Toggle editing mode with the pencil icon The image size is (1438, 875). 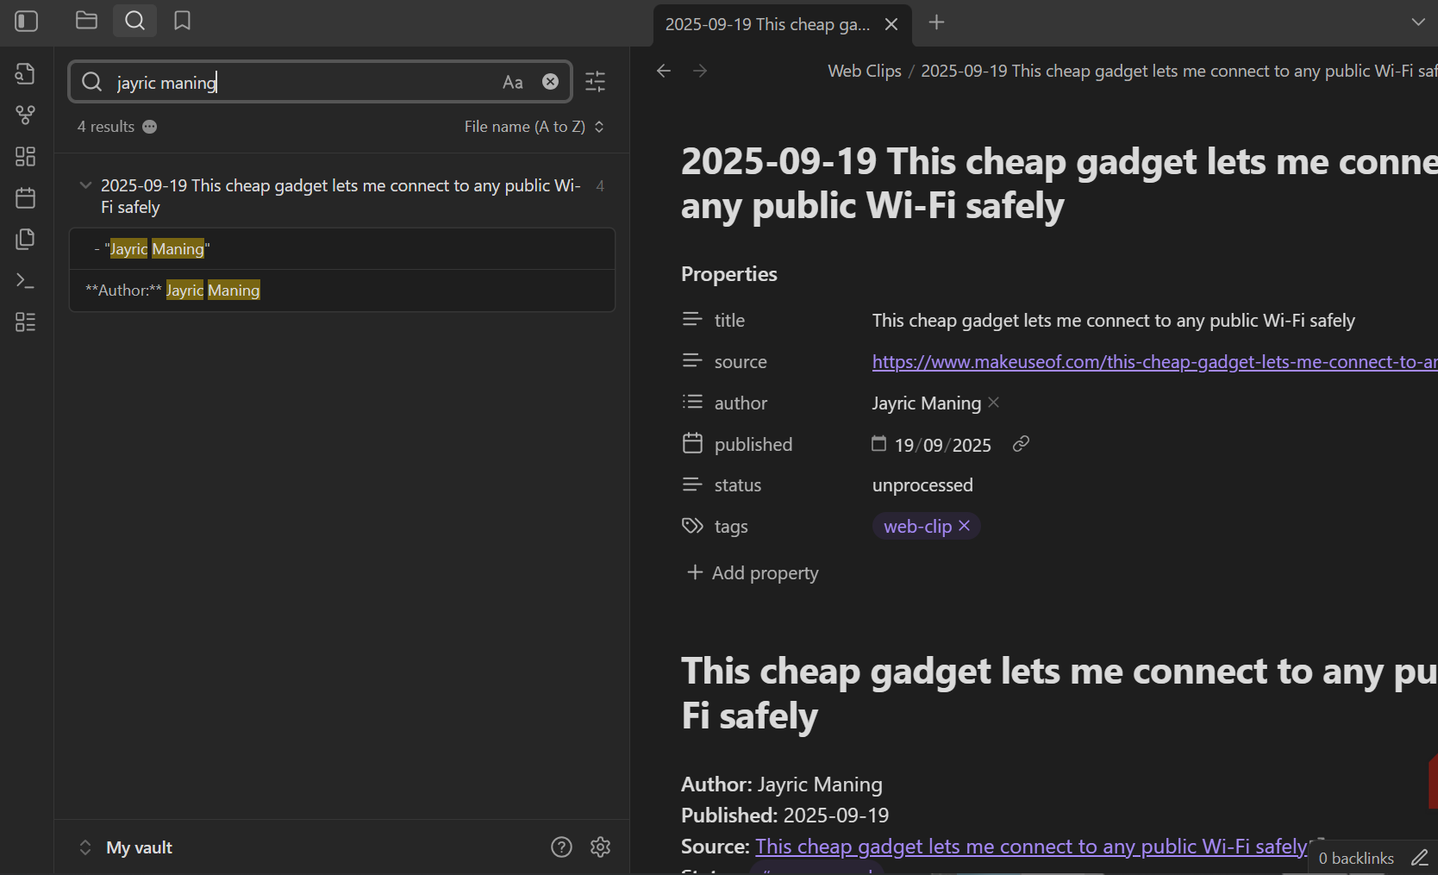[x=1421, y=857]
